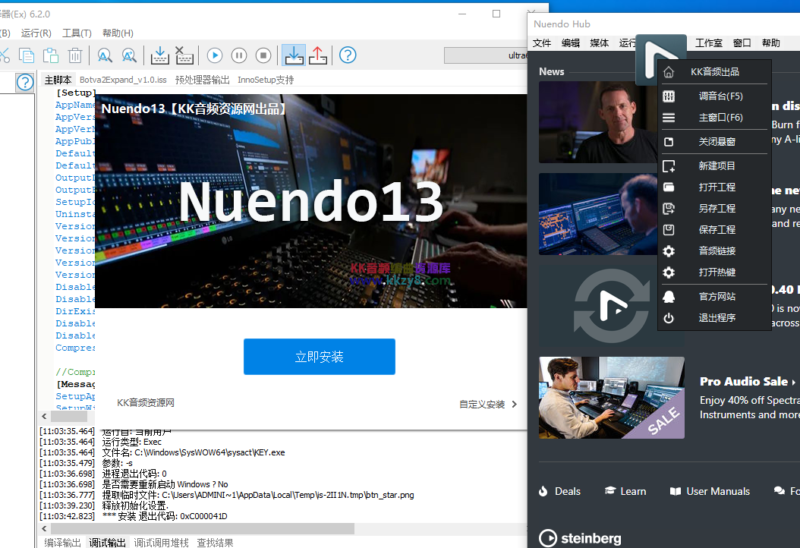Image resolution: width=800 pixels, height=548 pixels.
Task: Click the gear icon beside 音频链接
Action: coord(668,251)
